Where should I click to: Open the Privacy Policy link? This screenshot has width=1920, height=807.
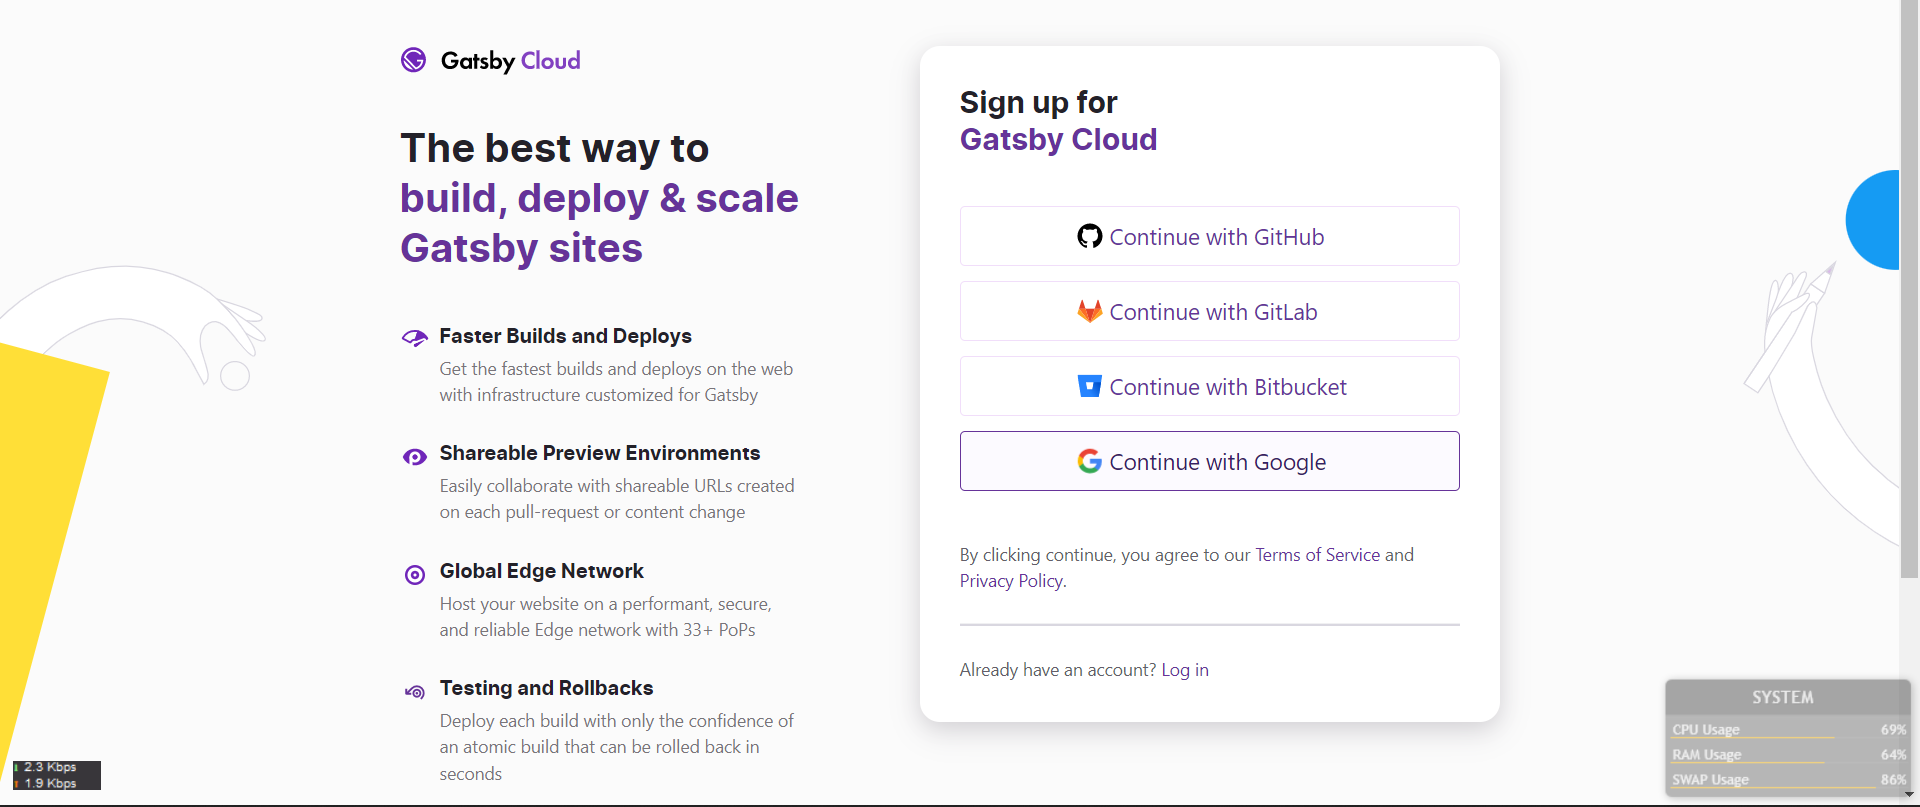point(1011,581)
